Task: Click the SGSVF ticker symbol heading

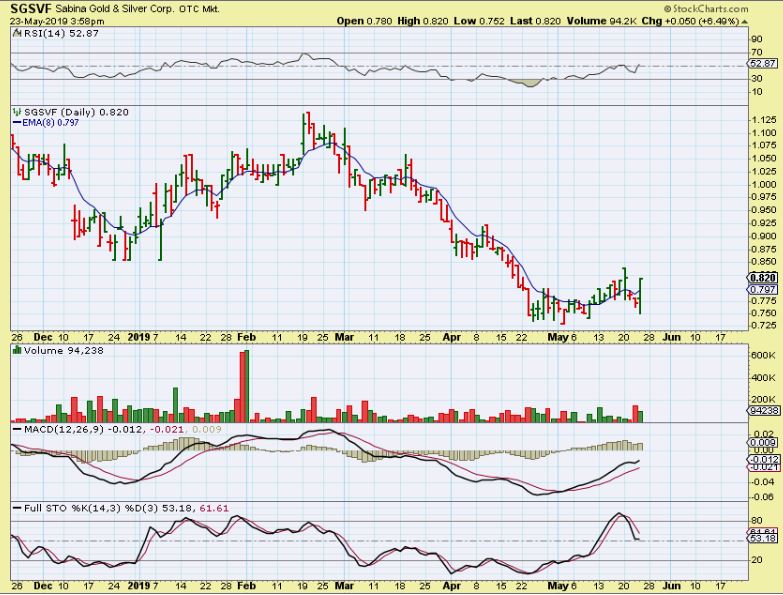Action: pos(27,8)
